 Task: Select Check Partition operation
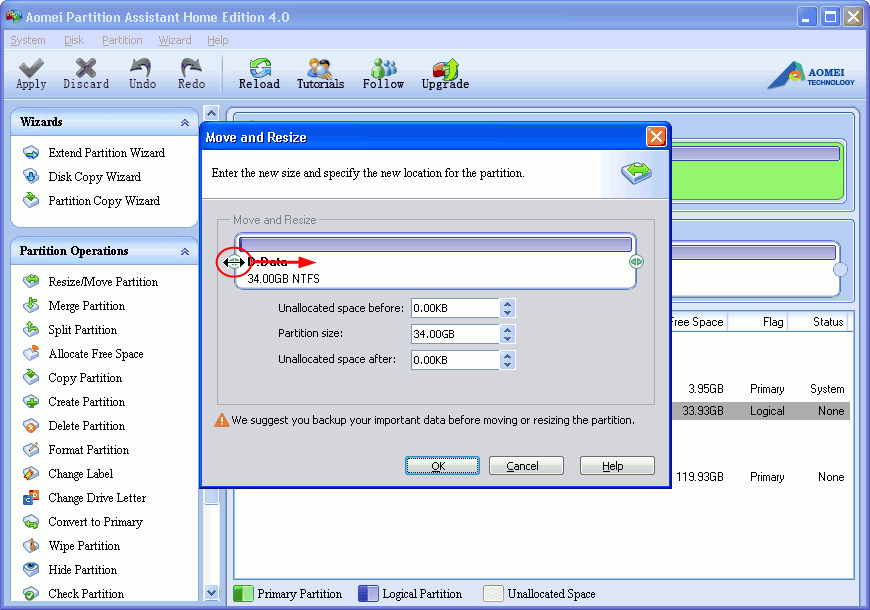(73, 593)
